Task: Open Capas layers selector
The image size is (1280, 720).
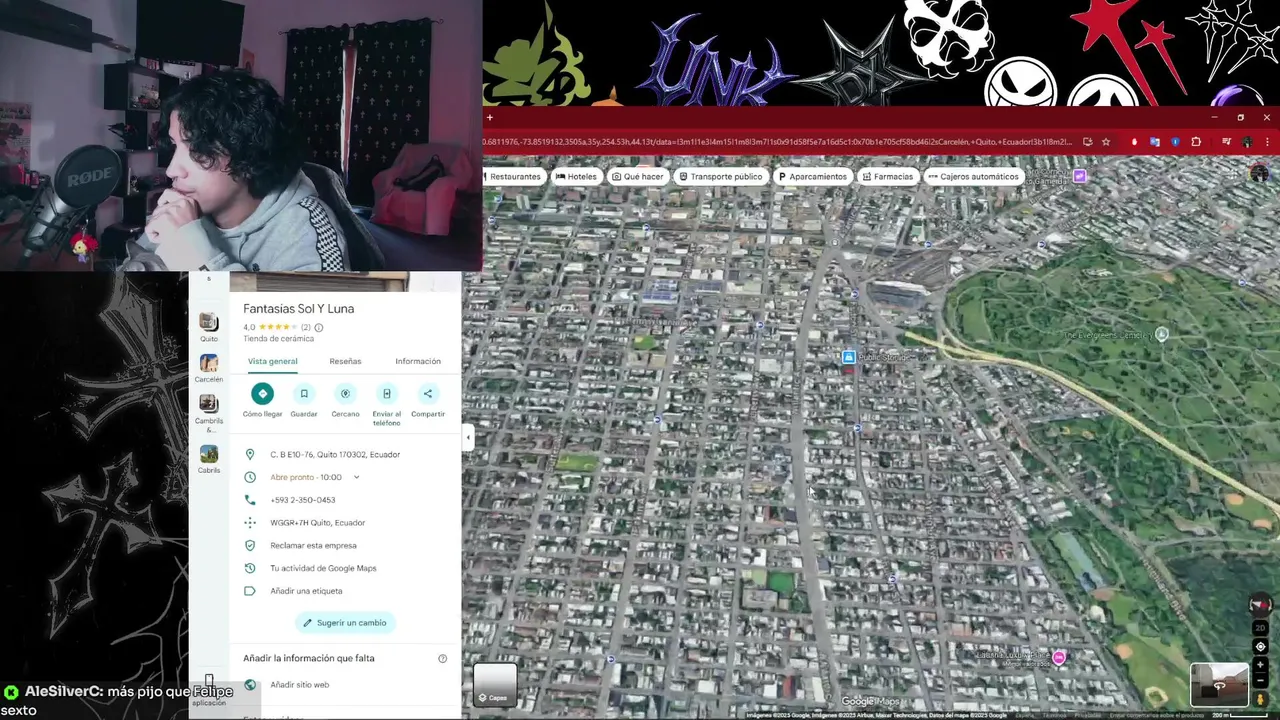Action: pyautogui.click(x=495, y=686)
